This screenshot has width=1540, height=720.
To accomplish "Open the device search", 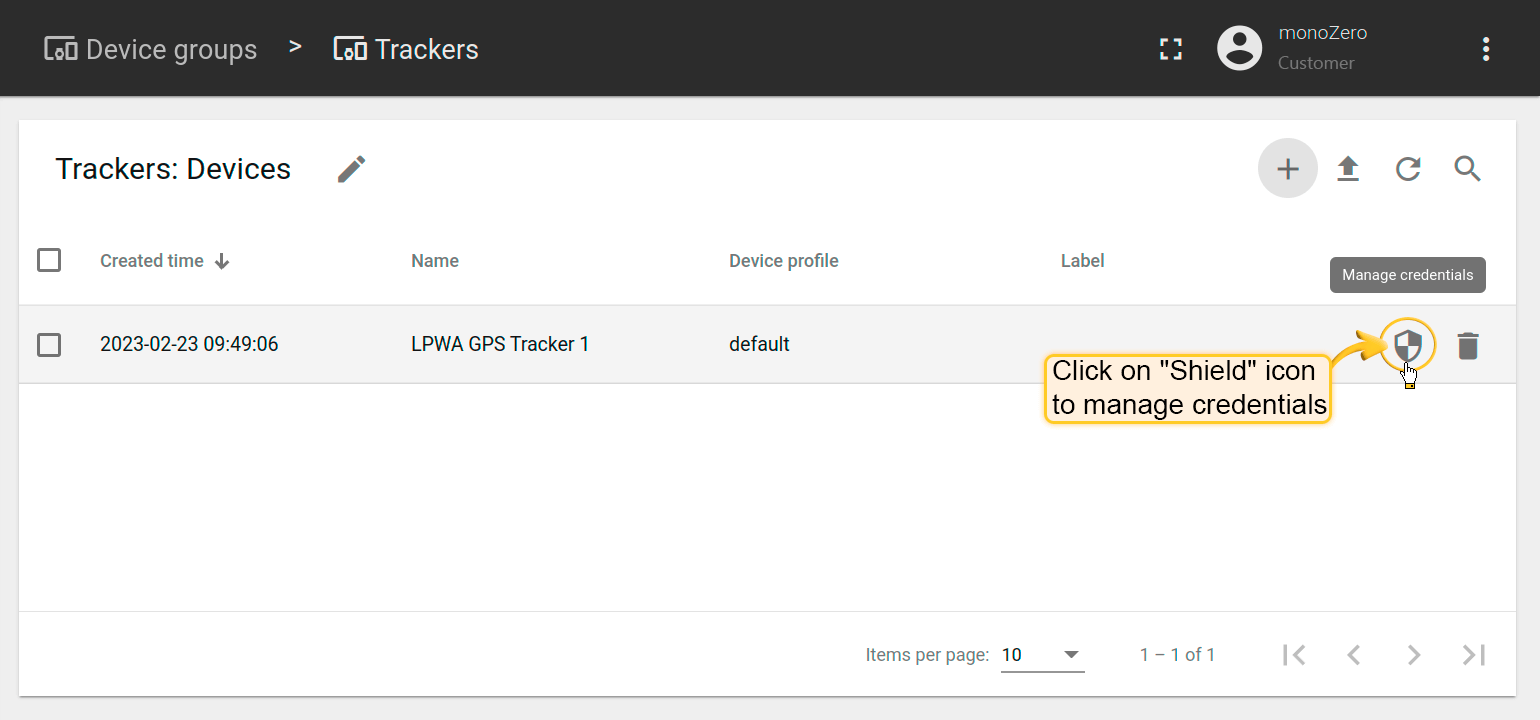I will click(x=1467, y=169).
